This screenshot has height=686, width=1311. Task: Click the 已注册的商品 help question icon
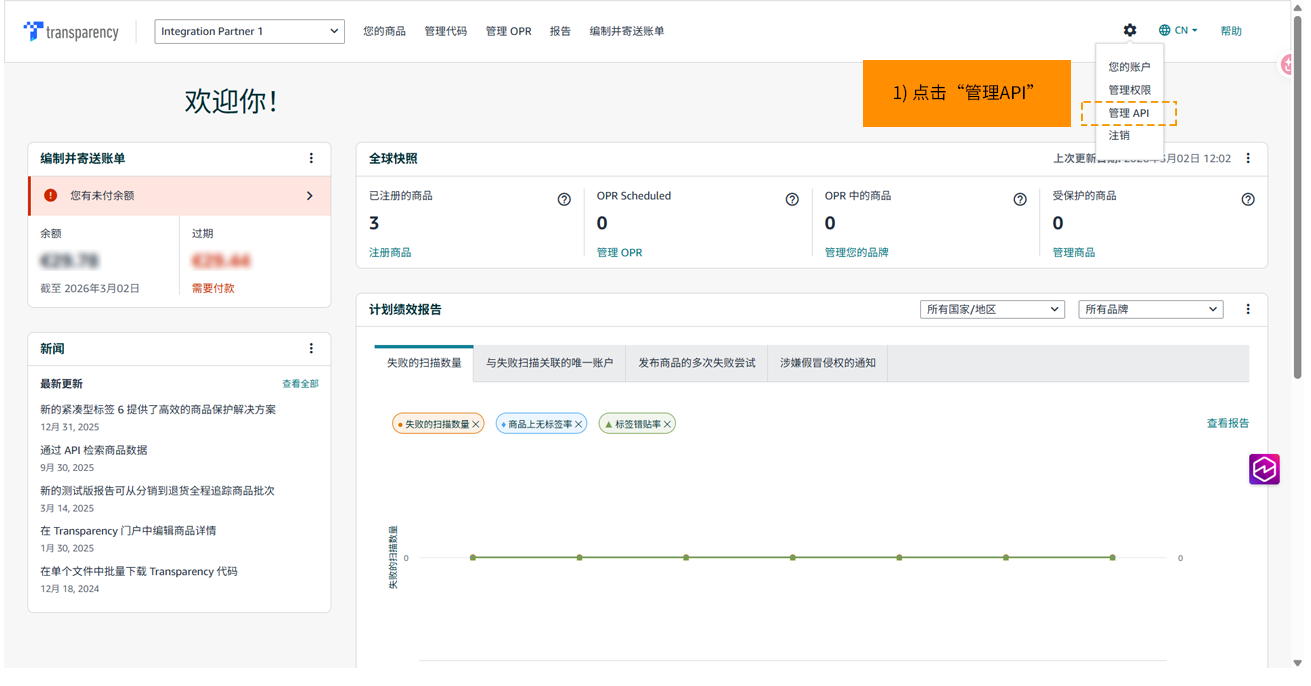tap(564, 199)
